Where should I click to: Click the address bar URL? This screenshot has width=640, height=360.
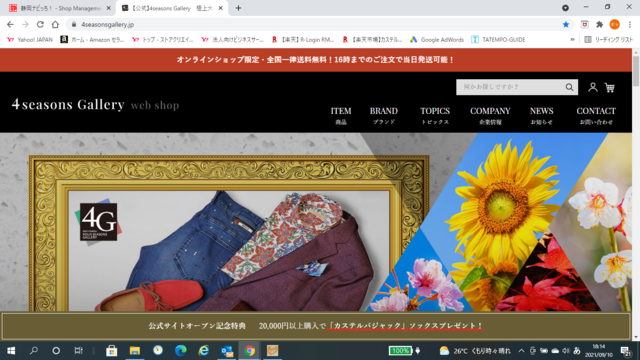[107, 24]
